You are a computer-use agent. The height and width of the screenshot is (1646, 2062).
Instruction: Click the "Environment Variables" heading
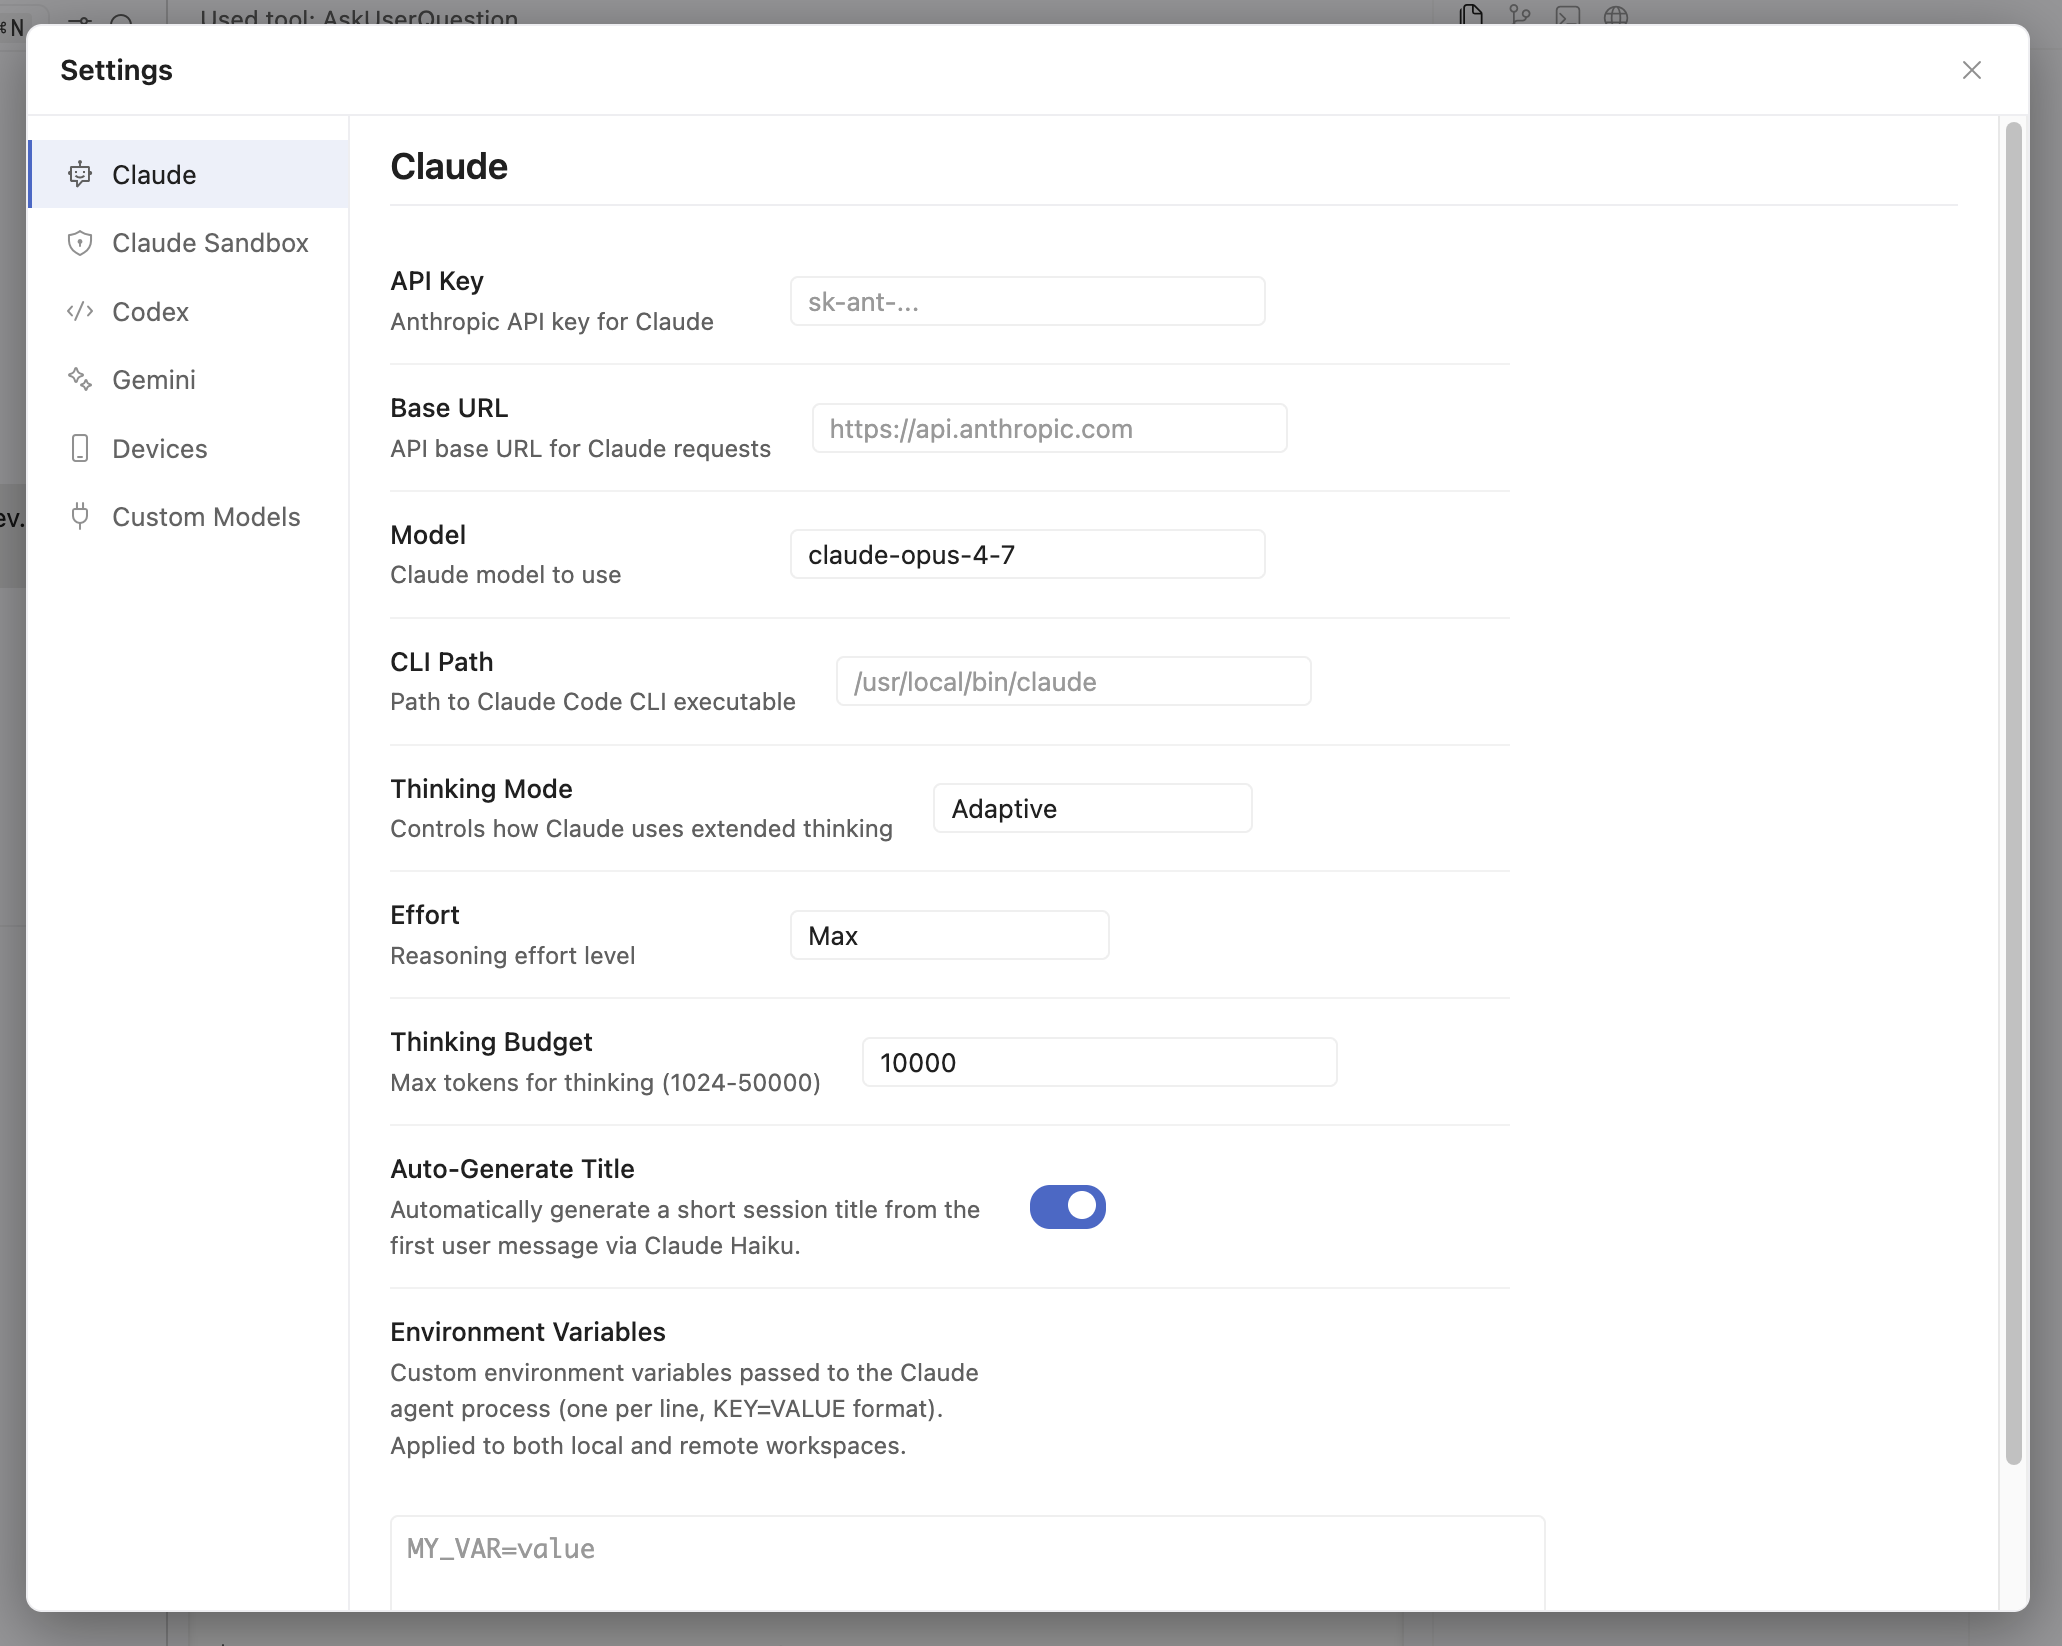527,1332
